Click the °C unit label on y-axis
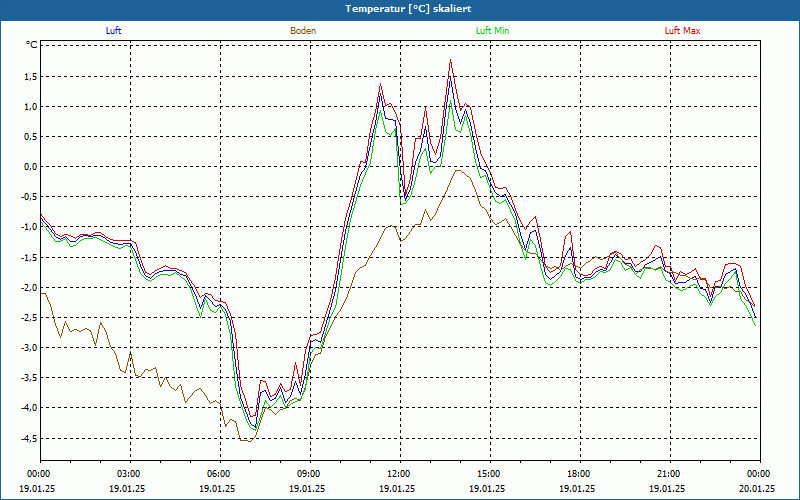Image resolution: width=800 pixels, height=500 pixels. [x=32, y=45]
